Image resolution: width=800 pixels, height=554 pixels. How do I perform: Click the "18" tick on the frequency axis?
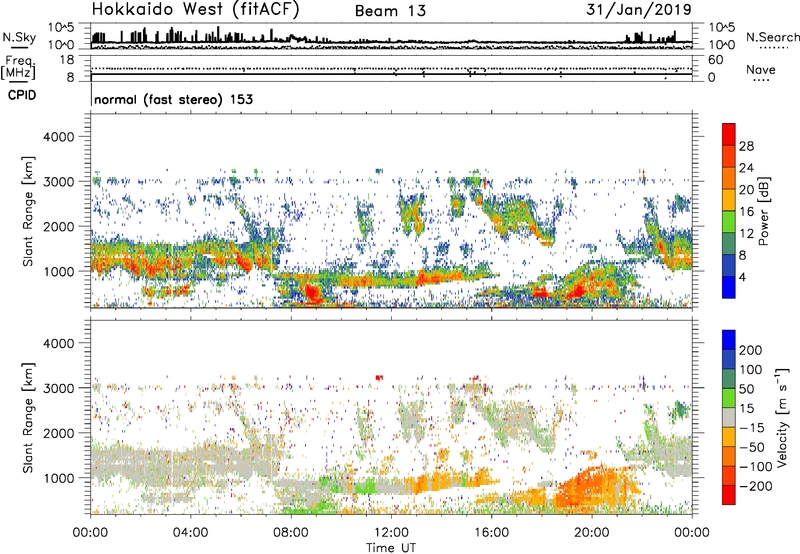[x=67, y=60]
